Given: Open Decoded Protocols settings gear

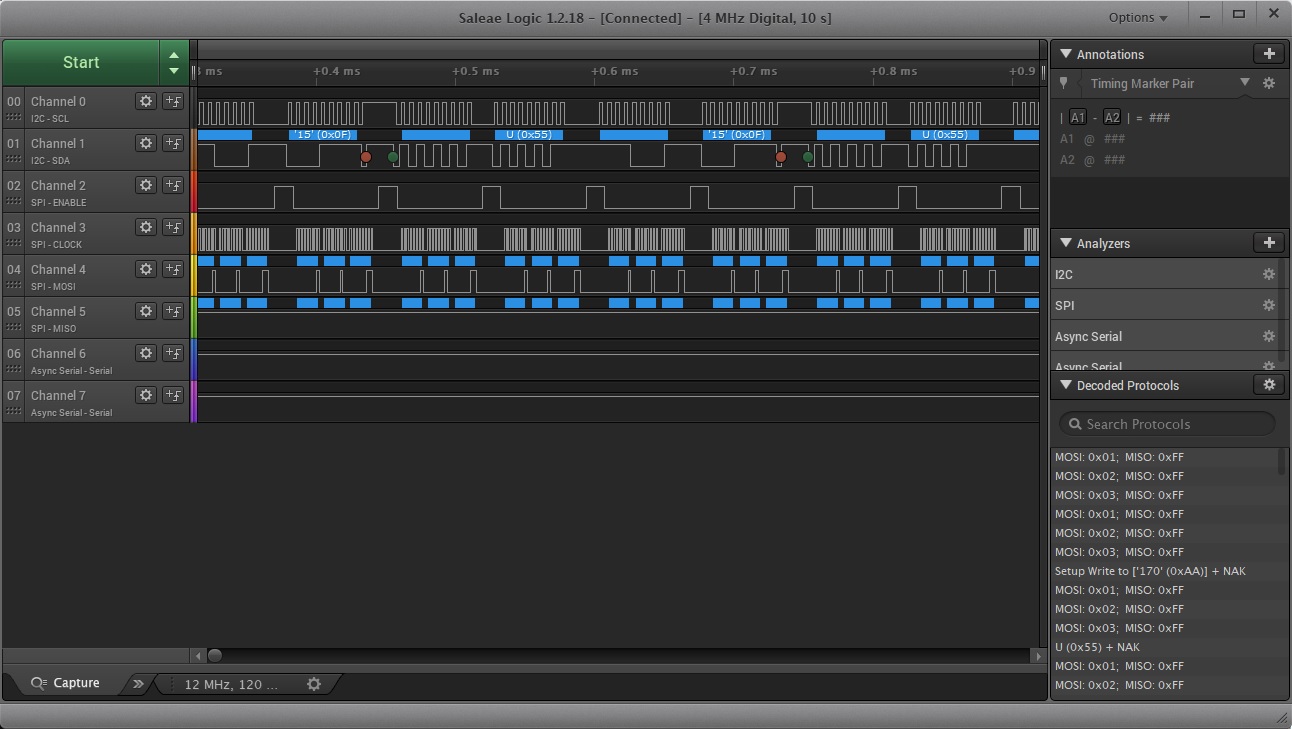Looking at the screenshot, I should pyautogui.click(x=1268, y=385).
